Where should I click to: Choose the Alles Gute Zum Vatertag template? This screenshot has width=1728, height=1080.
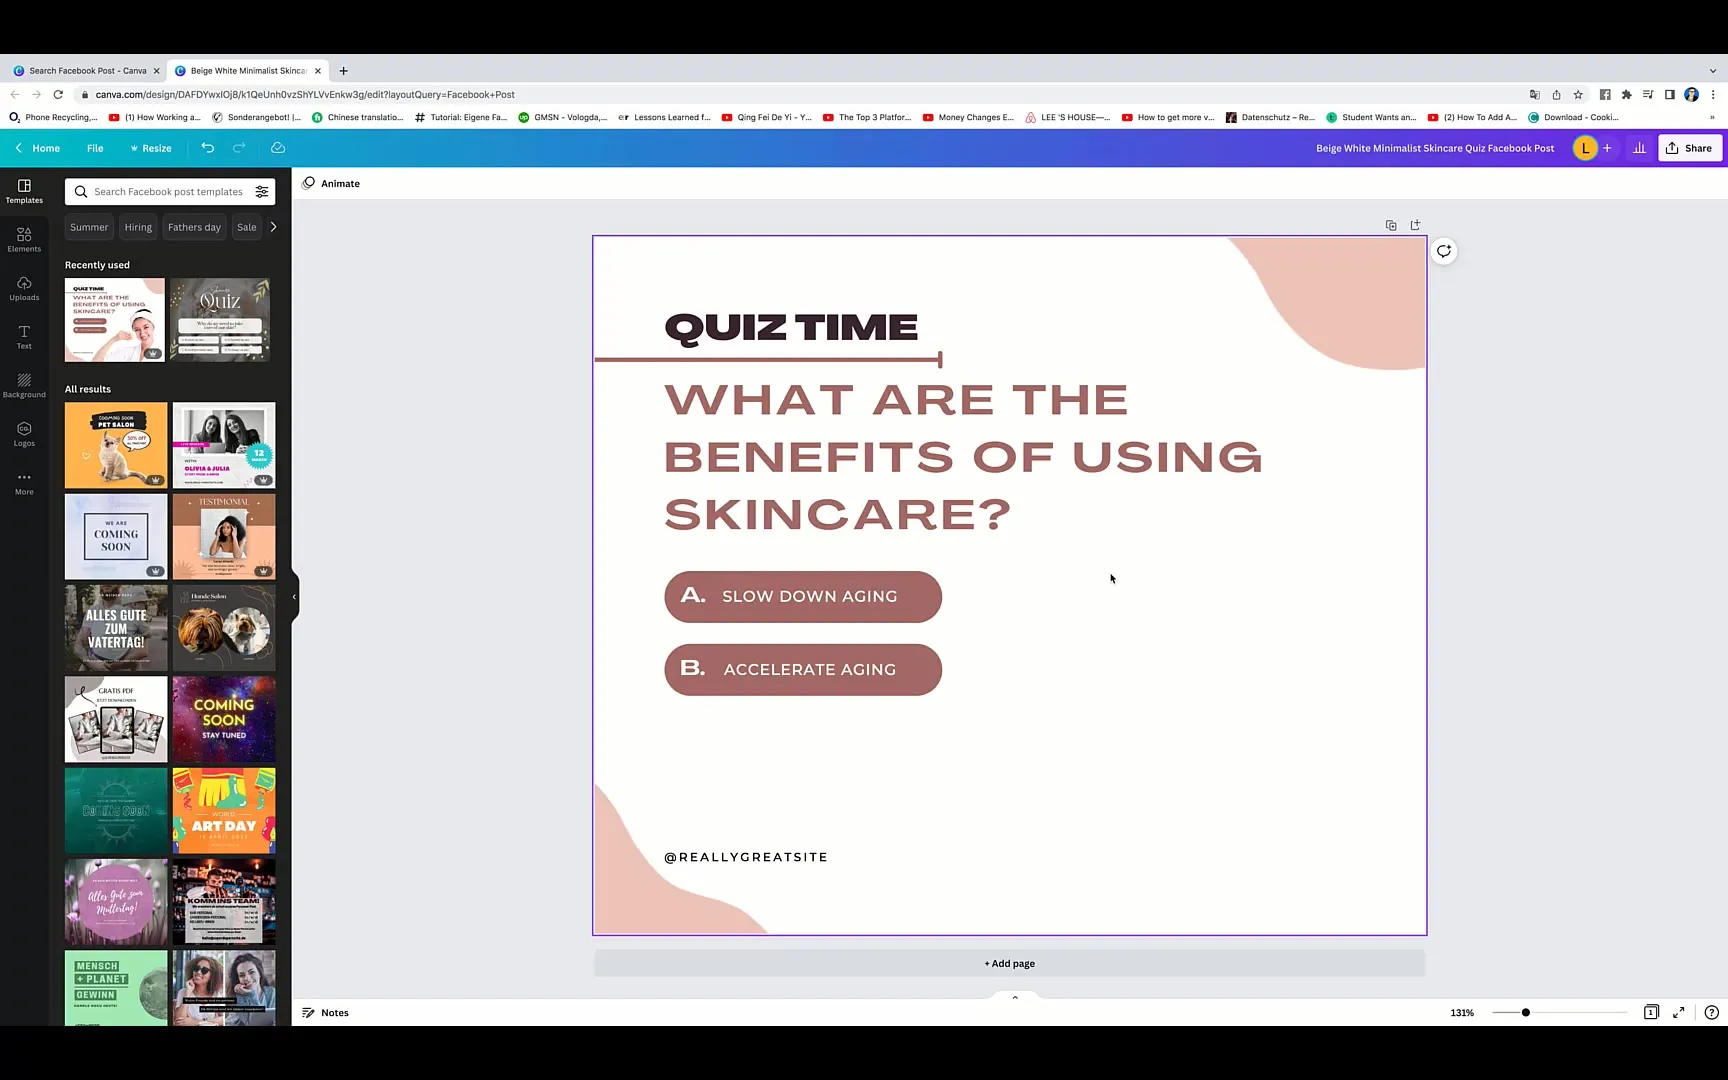click(116, 628)
